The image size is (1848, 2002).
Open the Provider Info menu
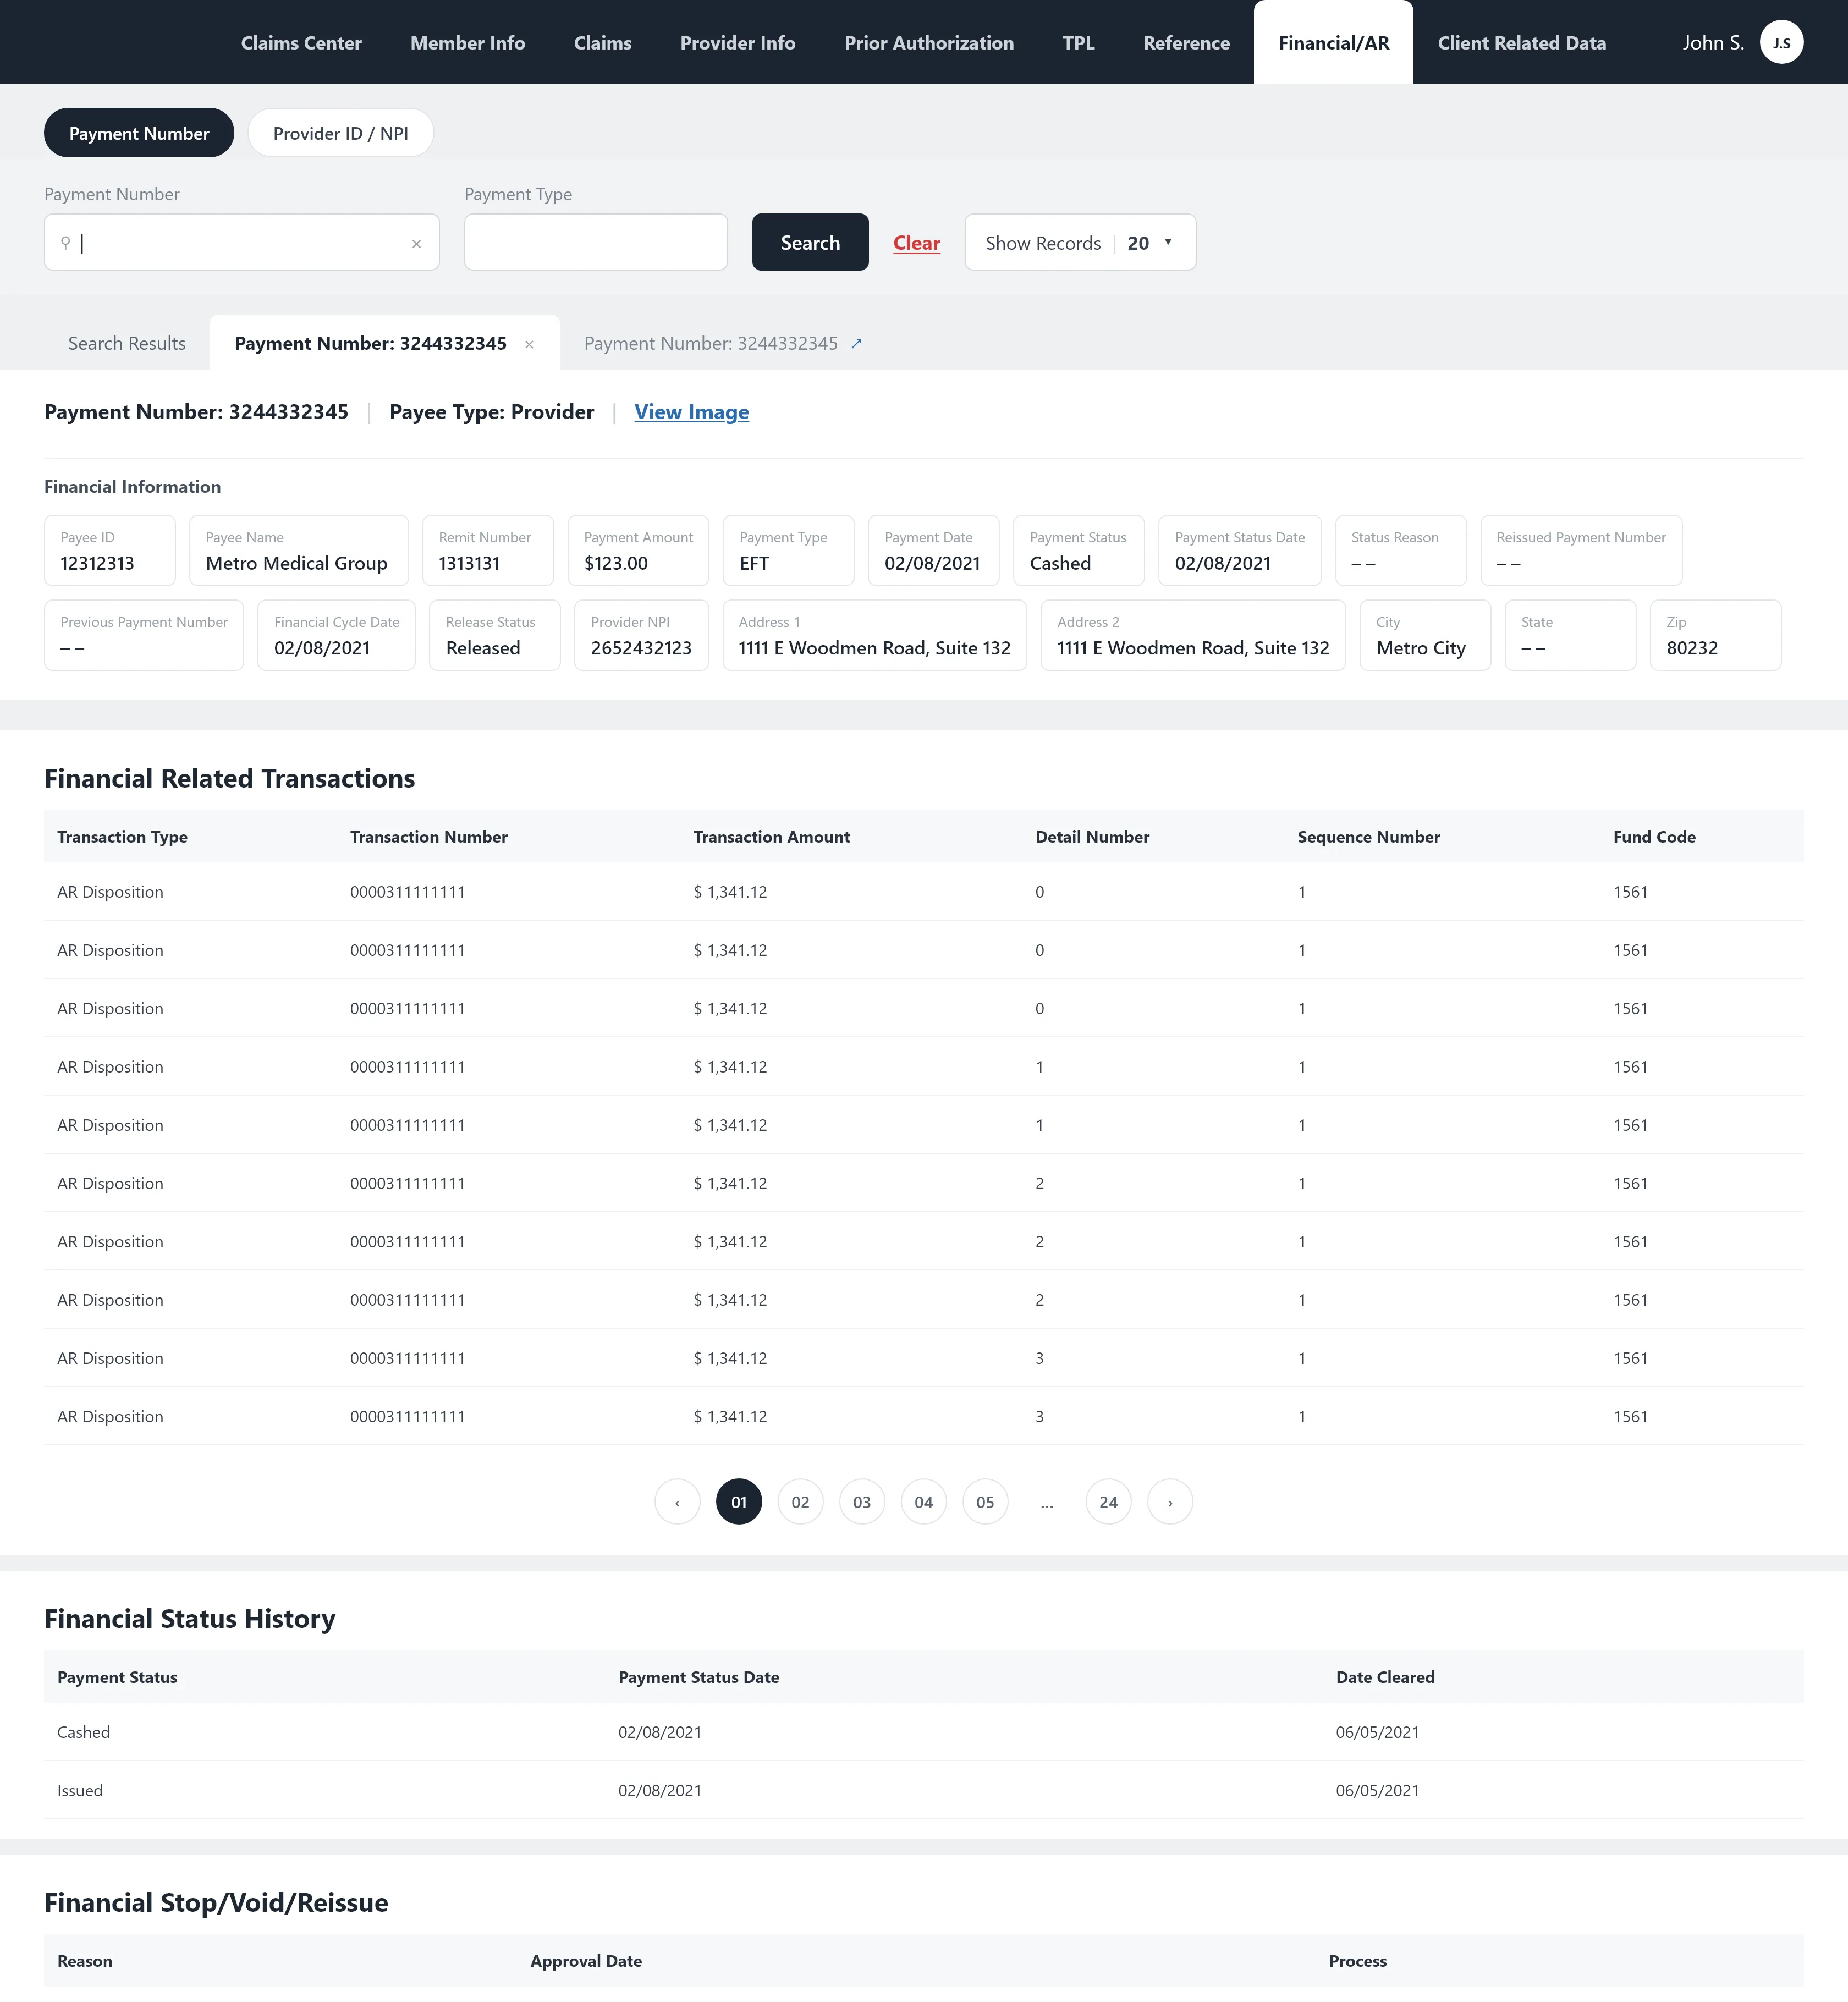738,43
